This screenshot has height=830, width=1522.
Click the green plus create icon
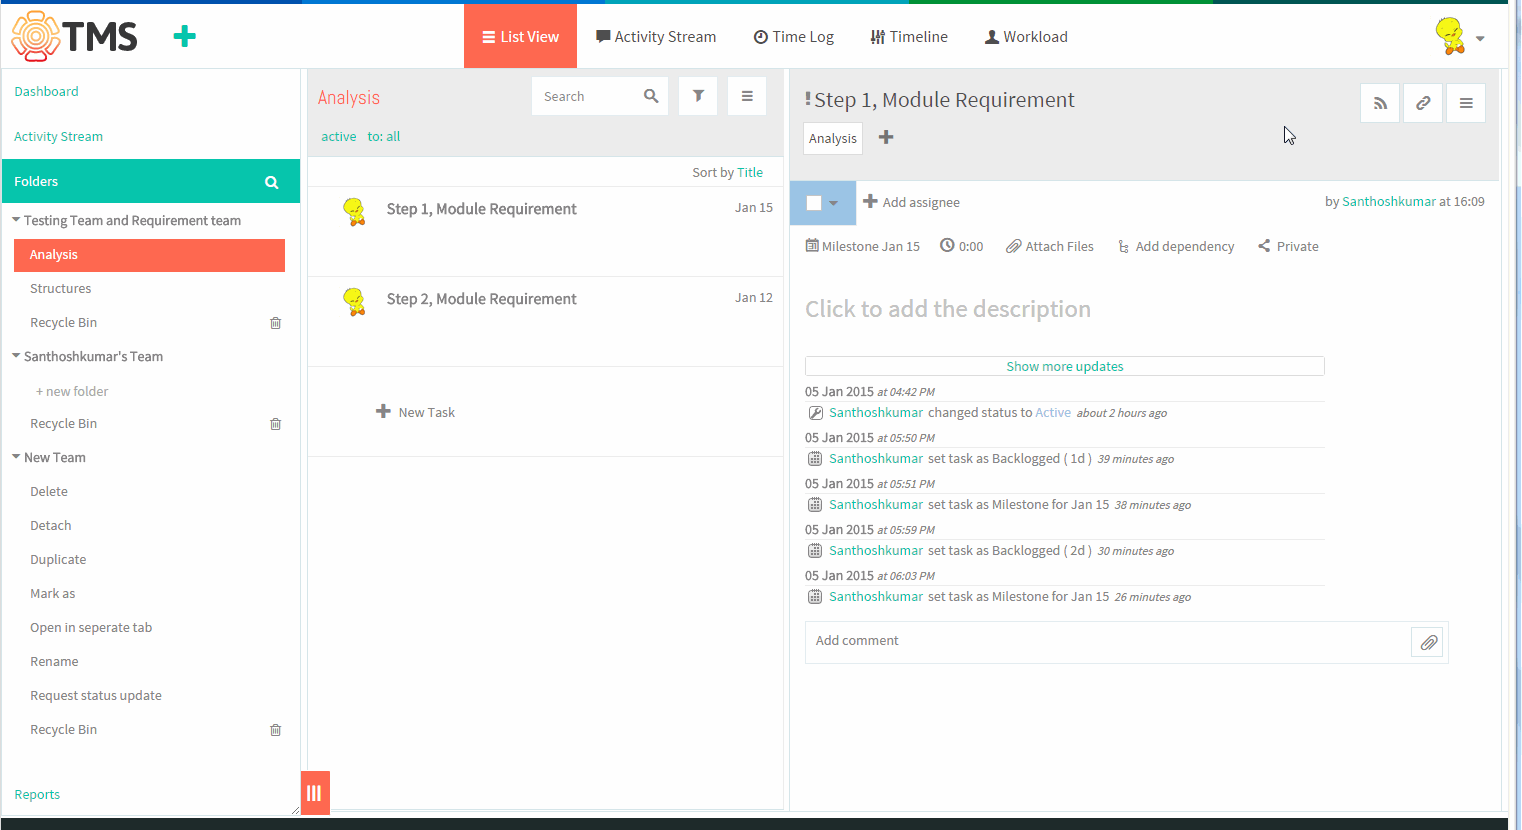(184, 37)
